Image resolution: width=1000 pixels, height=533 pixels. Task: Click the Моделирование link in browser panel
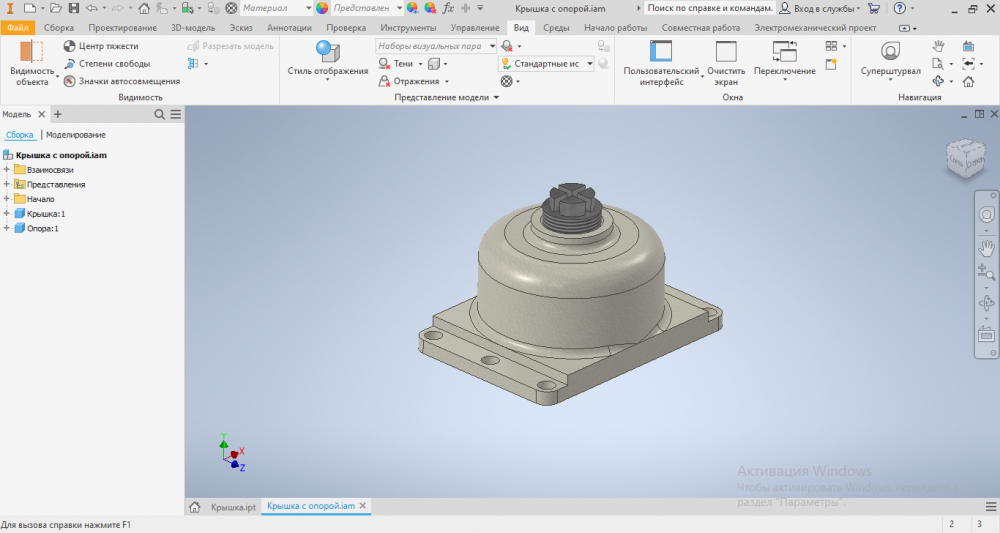pyautogui.click(x=76, y=135)
